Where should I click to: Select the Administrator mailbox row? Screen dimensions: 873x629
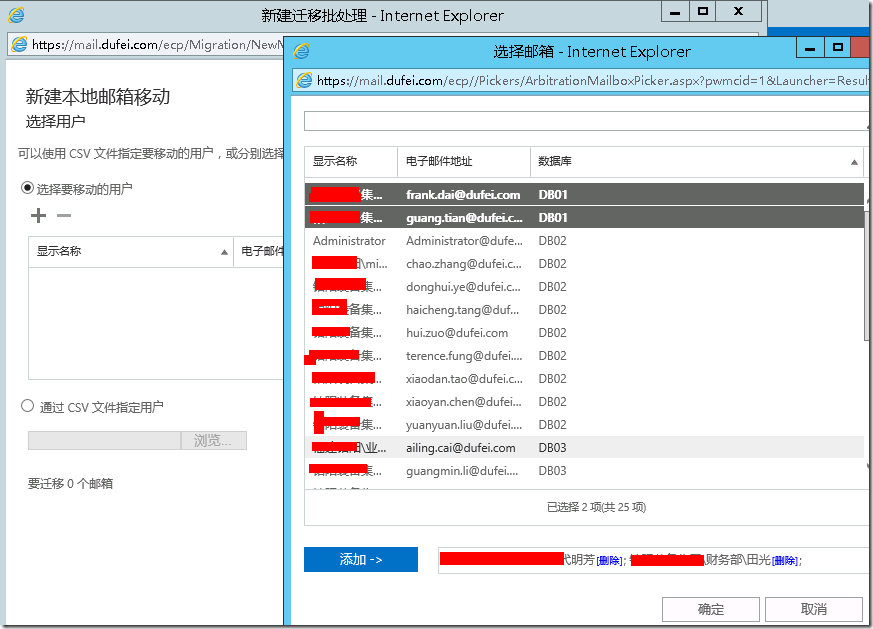(x=584, y=241)
